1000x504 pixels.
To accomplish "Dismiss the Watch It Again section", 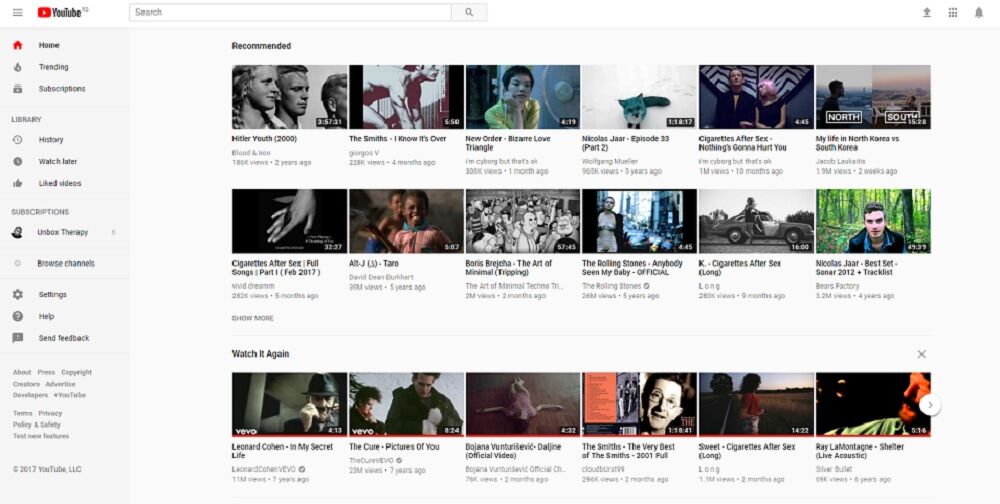I will [x=921, y=354].
